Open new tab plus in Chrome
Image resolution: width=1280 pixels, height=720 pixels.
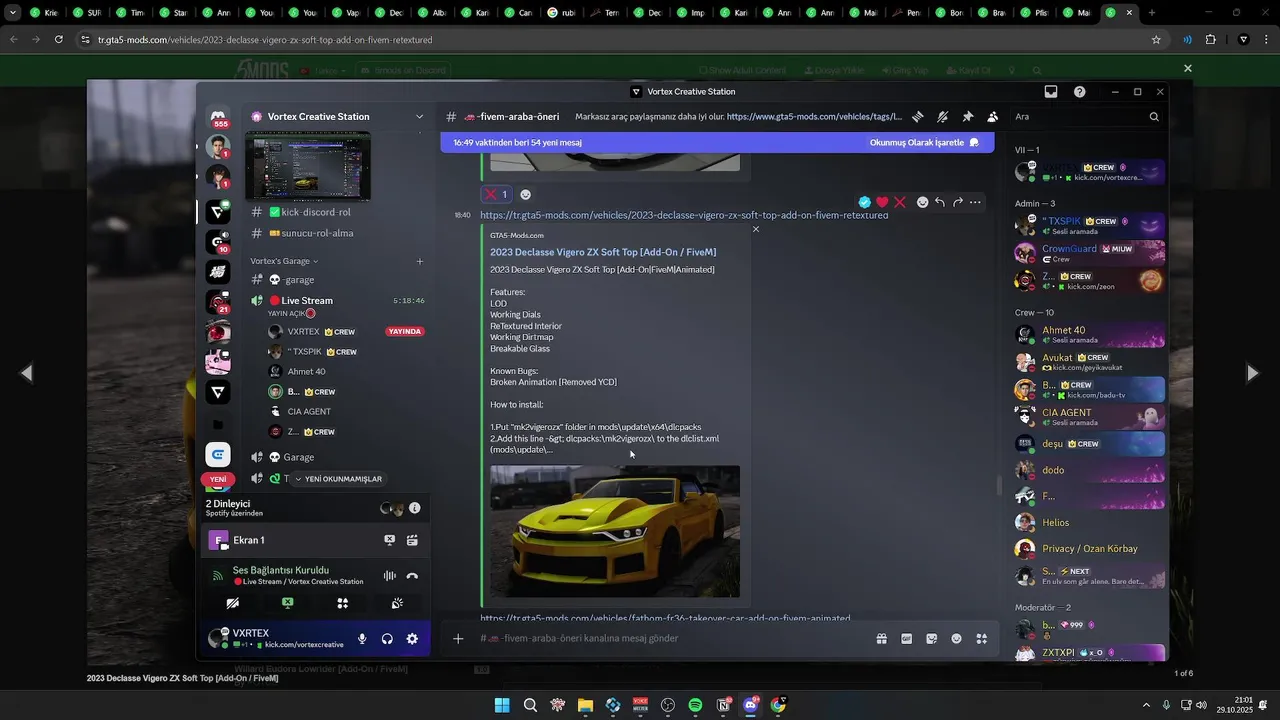click(1152, 13)
